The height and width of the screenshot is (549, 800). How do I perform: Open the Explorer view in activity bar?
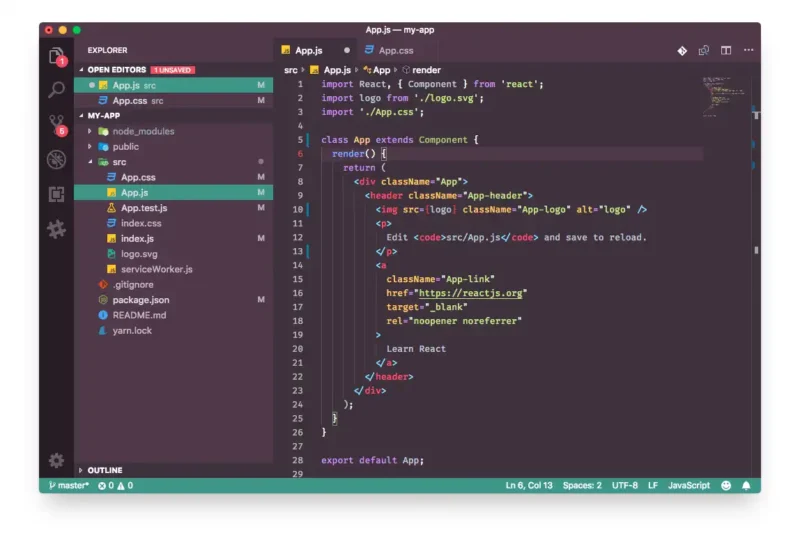pos(57,56)
